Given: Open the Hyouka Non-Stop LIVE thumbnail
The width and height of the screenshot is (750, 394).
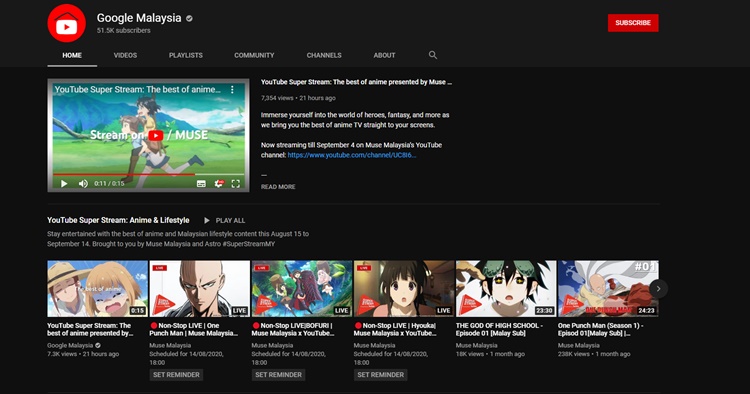Looking at the screenshot, I should (x=404, y=288).
